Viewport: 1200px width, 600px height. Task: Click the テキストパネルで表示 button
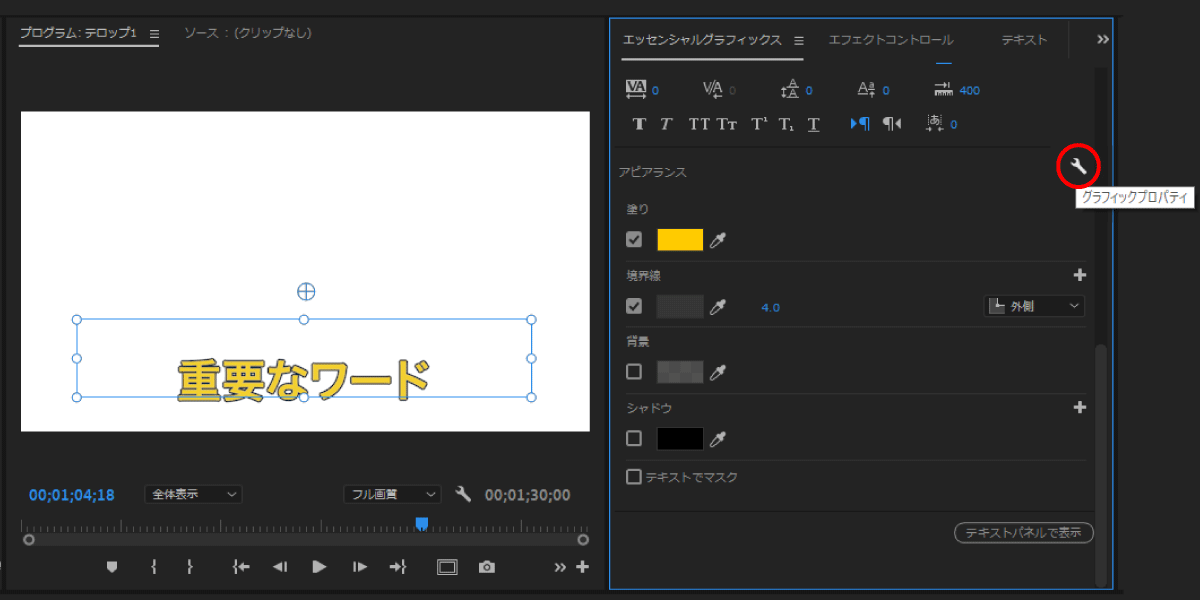click(x=1024, y=533)
